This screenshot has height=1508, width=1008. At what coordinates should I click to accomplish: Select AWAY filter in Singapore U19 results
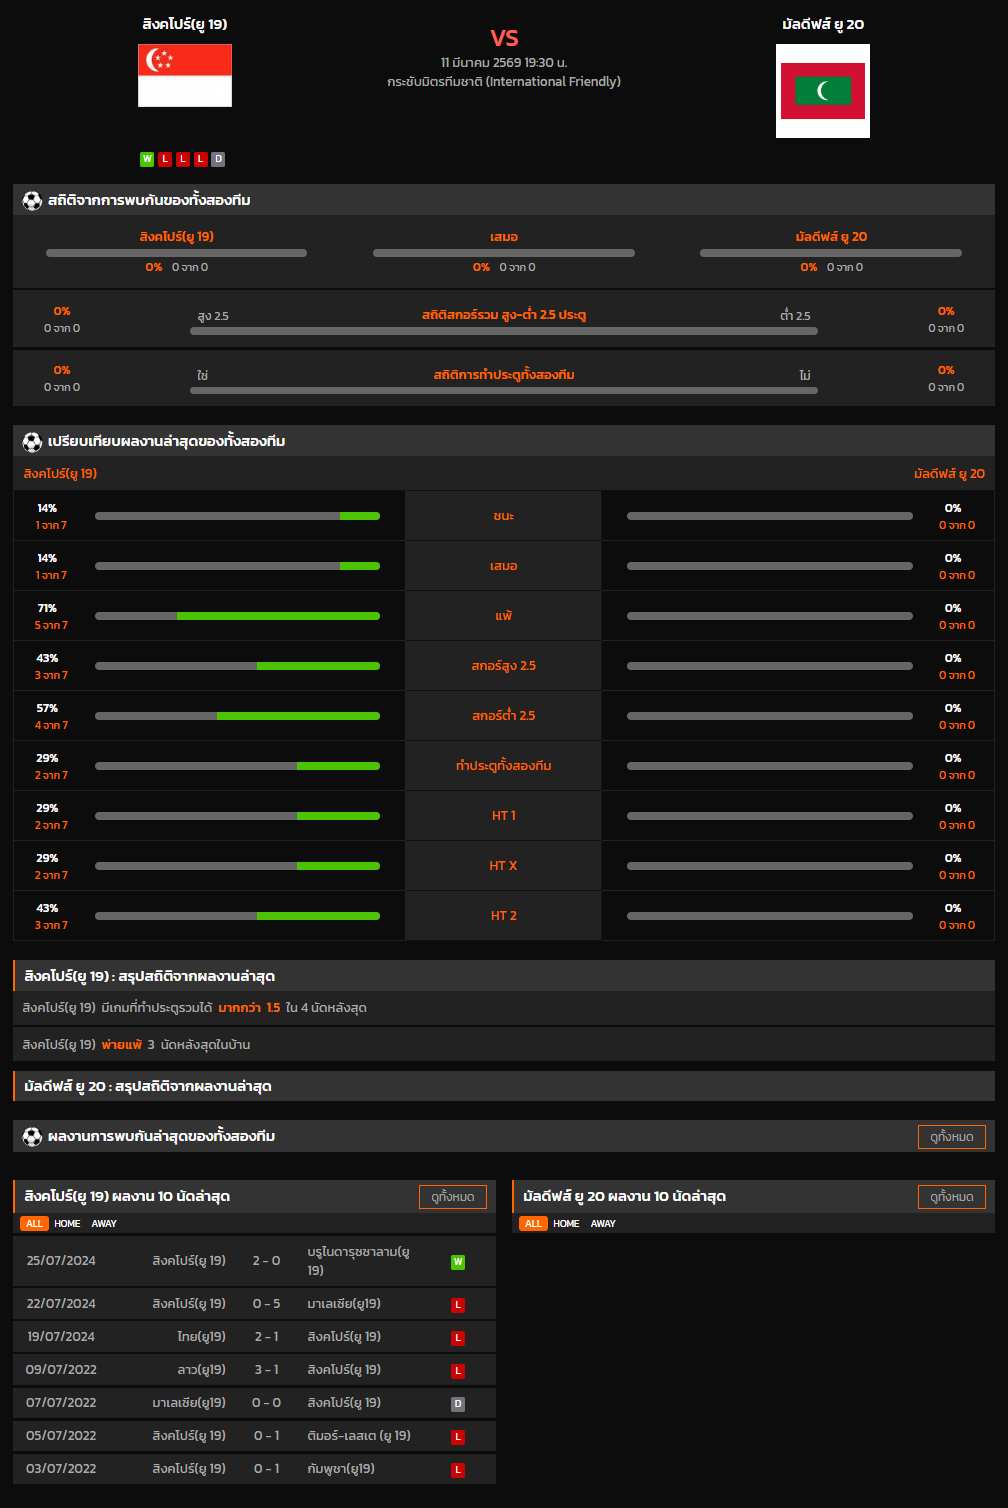coord(104,1224)
